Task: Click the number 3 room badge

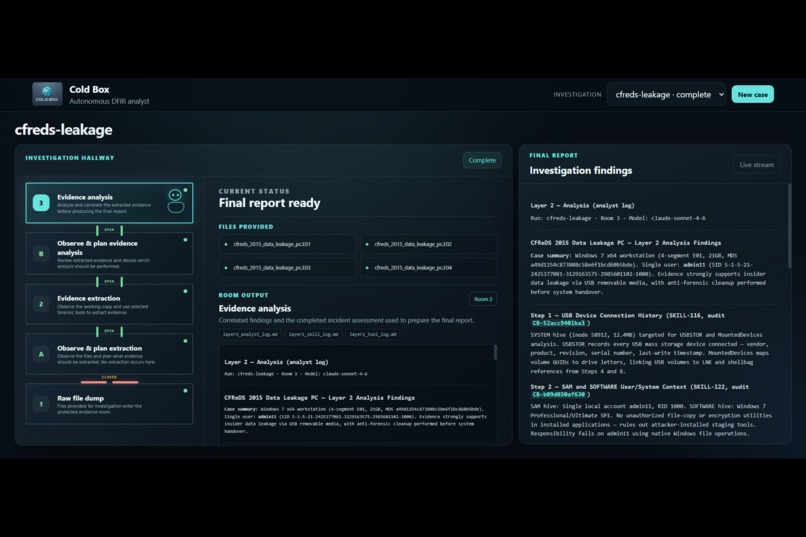Action: point(41,203)
